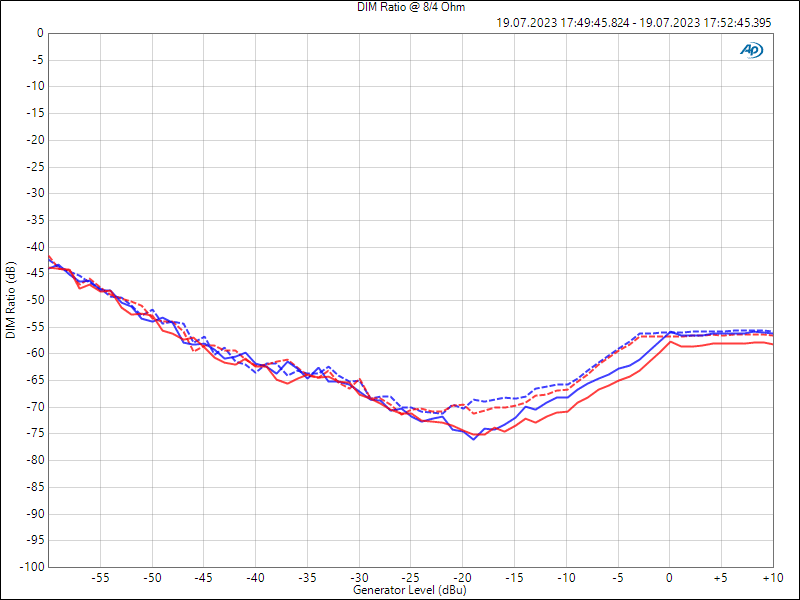The image size is (800, 600).
Task: Click the -90 label on the DIM Ratio axis
Action: pyautogui.click(x=35, y=514)
